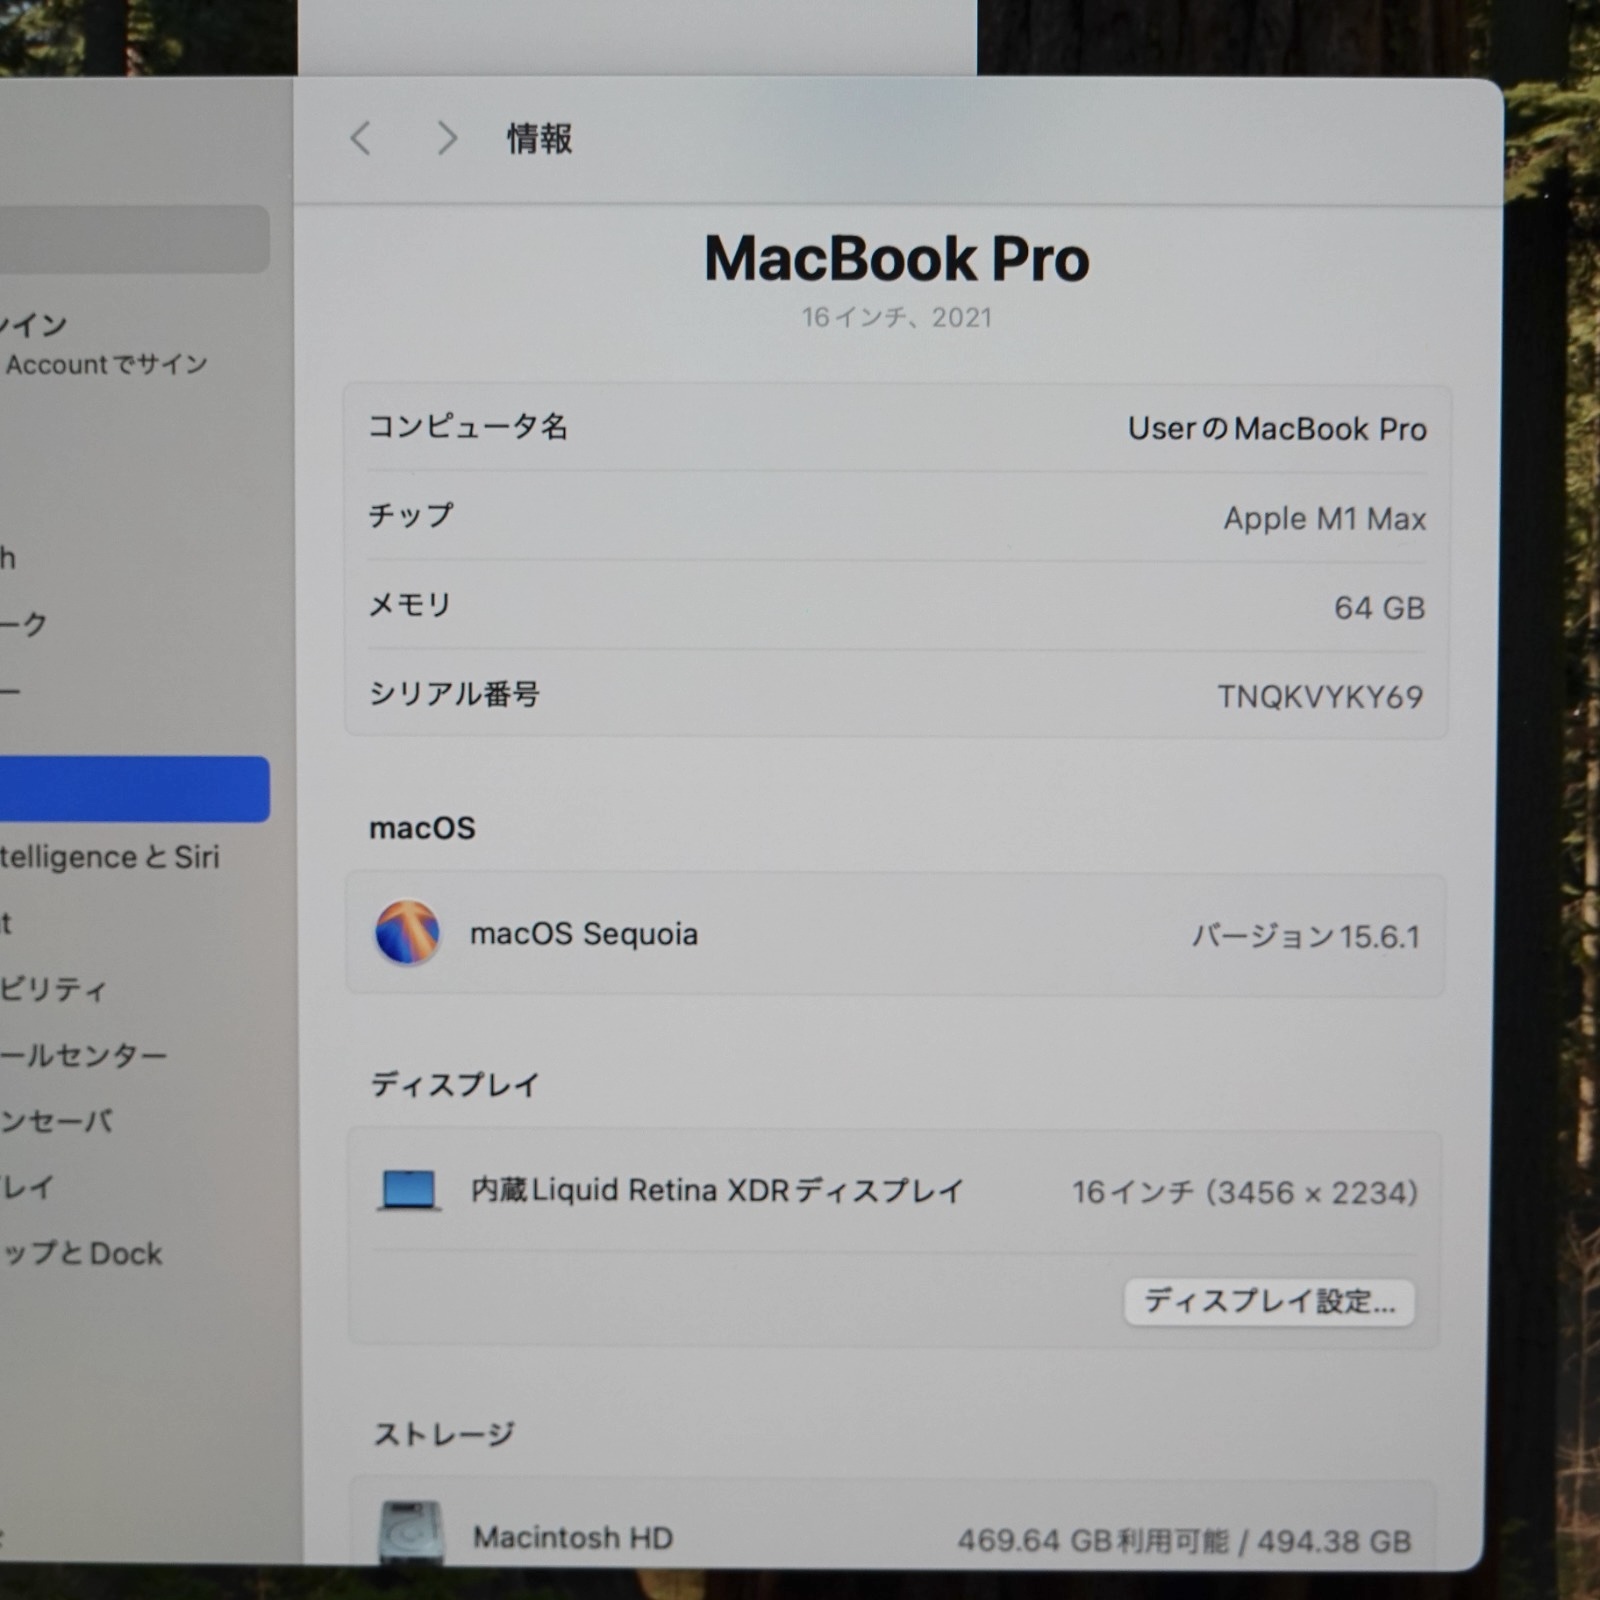Select the highlighted blue sidebar item
Screen dimensions: 1600x1600
[x=134, y=789]
